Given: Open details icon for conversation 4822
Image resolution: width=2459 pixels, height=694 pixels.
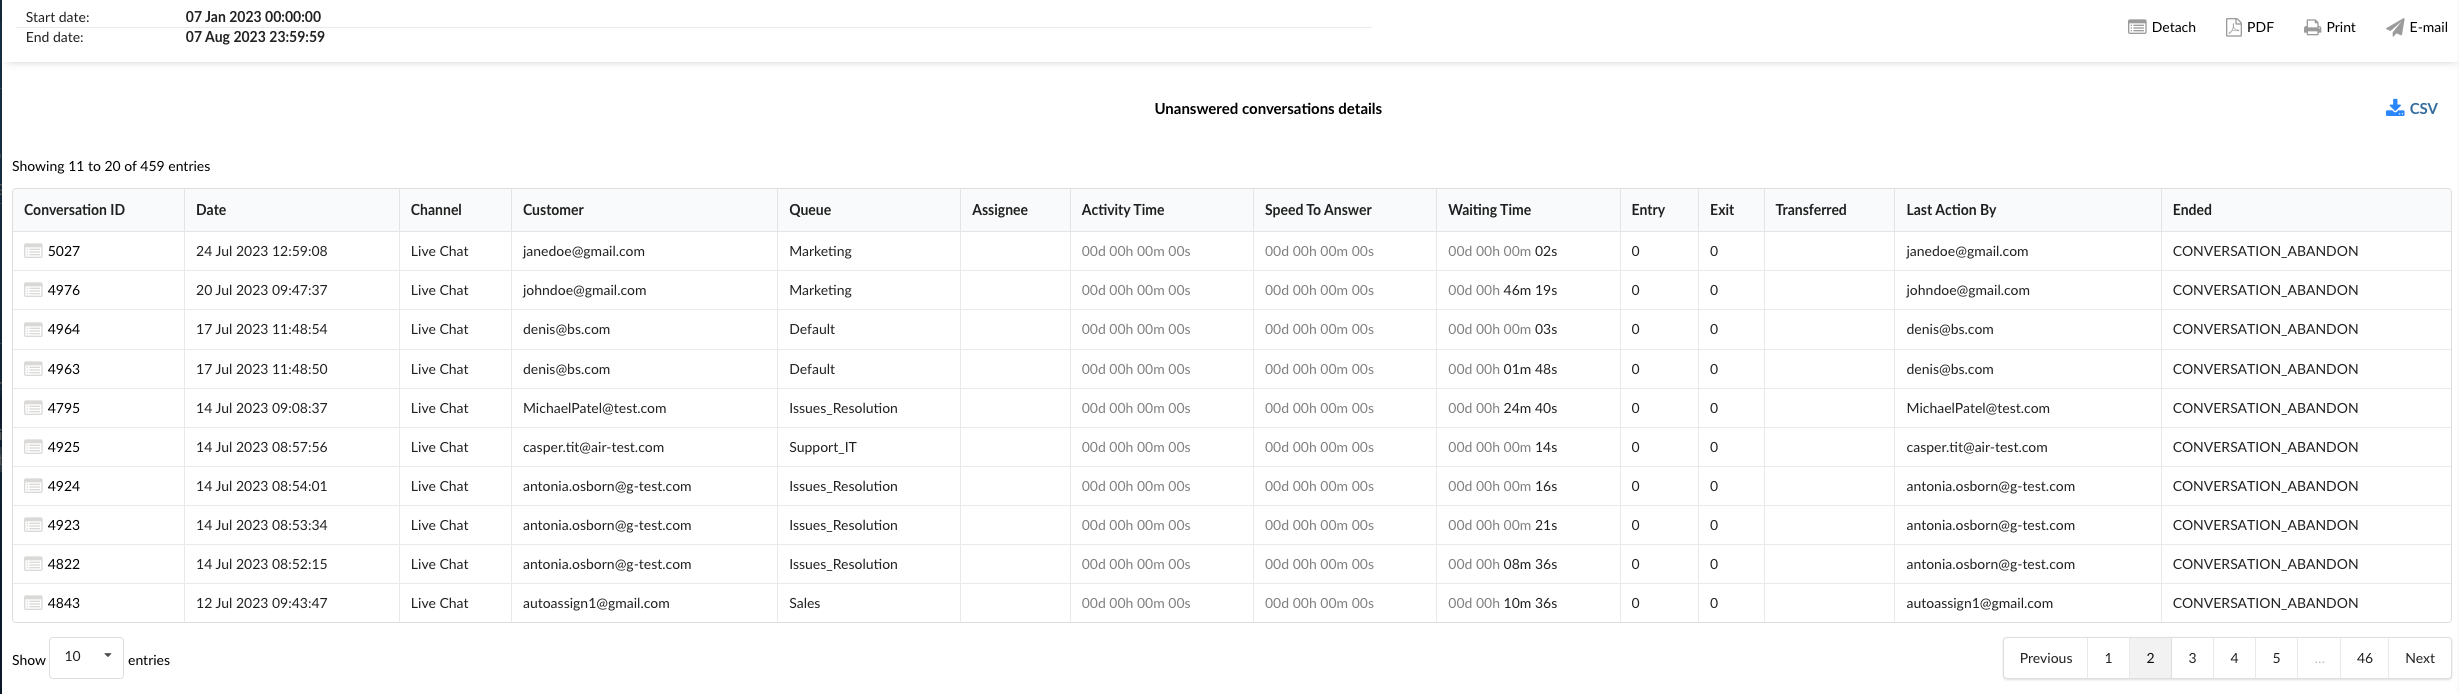Looking at the screenshot, I should point(33,564).
